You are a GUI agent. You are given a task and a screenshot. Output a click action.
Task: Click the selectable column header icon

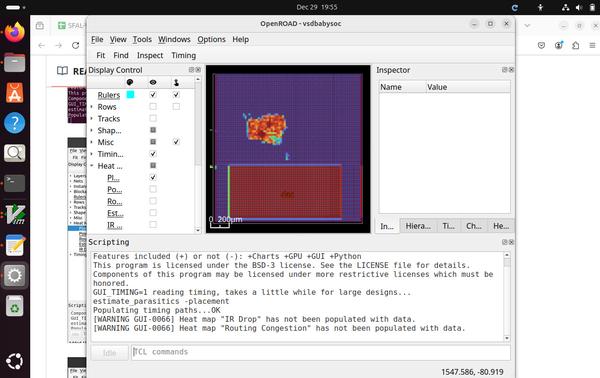176,82
